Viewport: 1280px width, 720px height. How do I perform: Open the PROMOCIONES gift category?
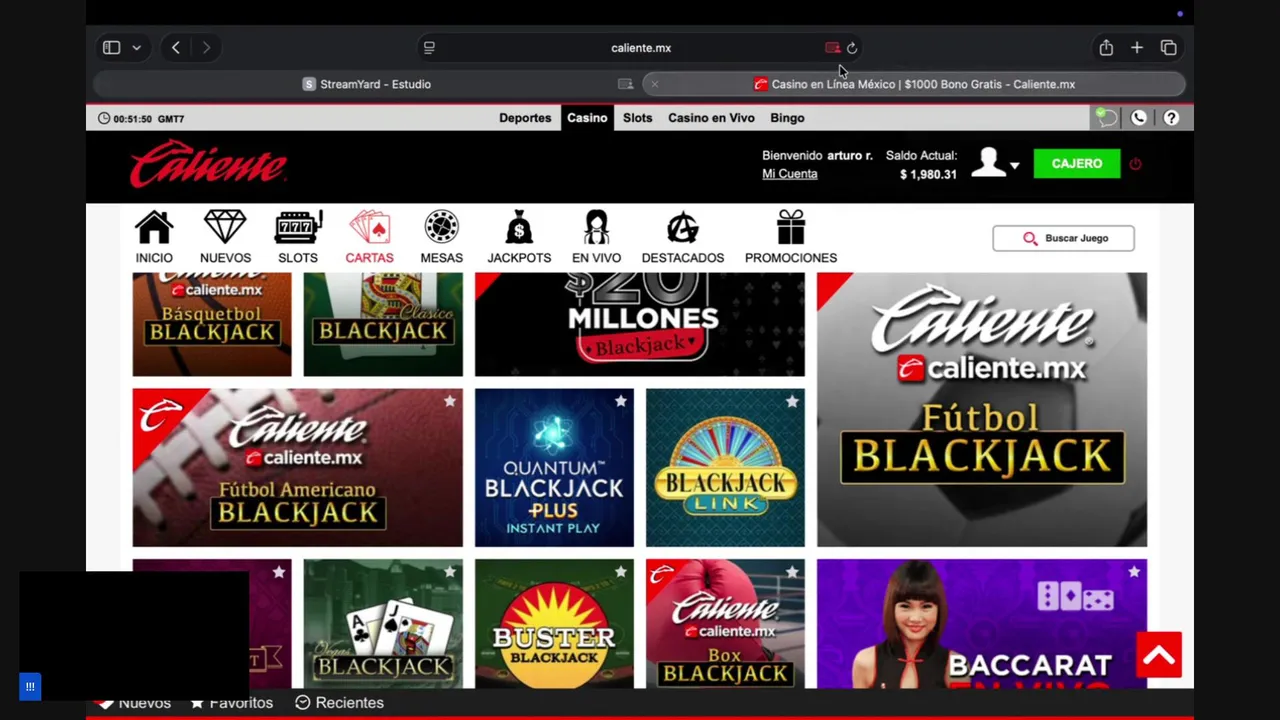(x=791, y=238)
